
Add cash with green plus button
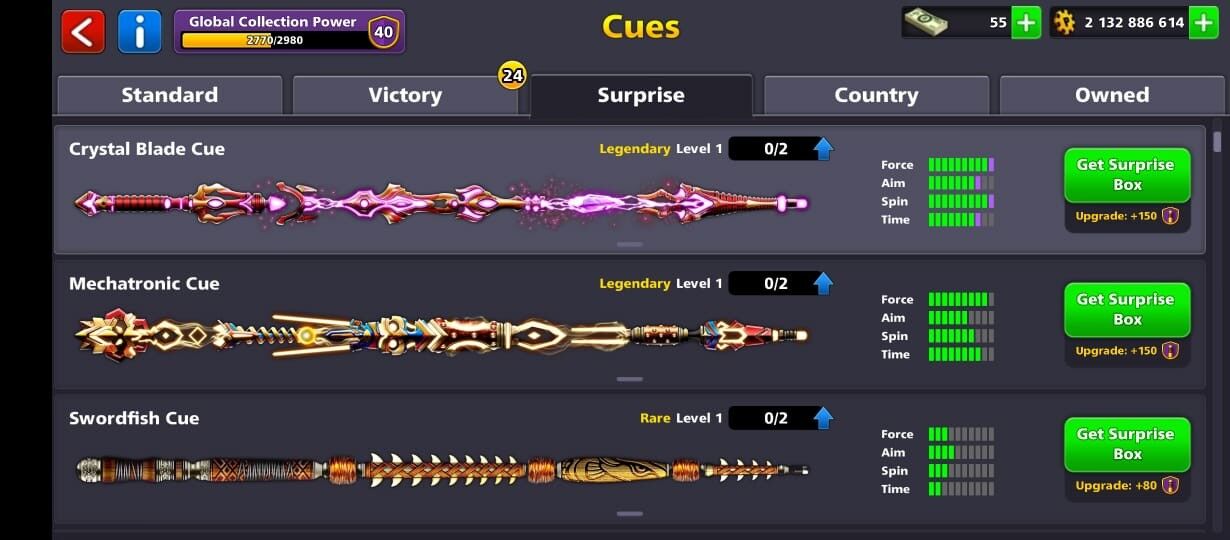pos(1026,22)
